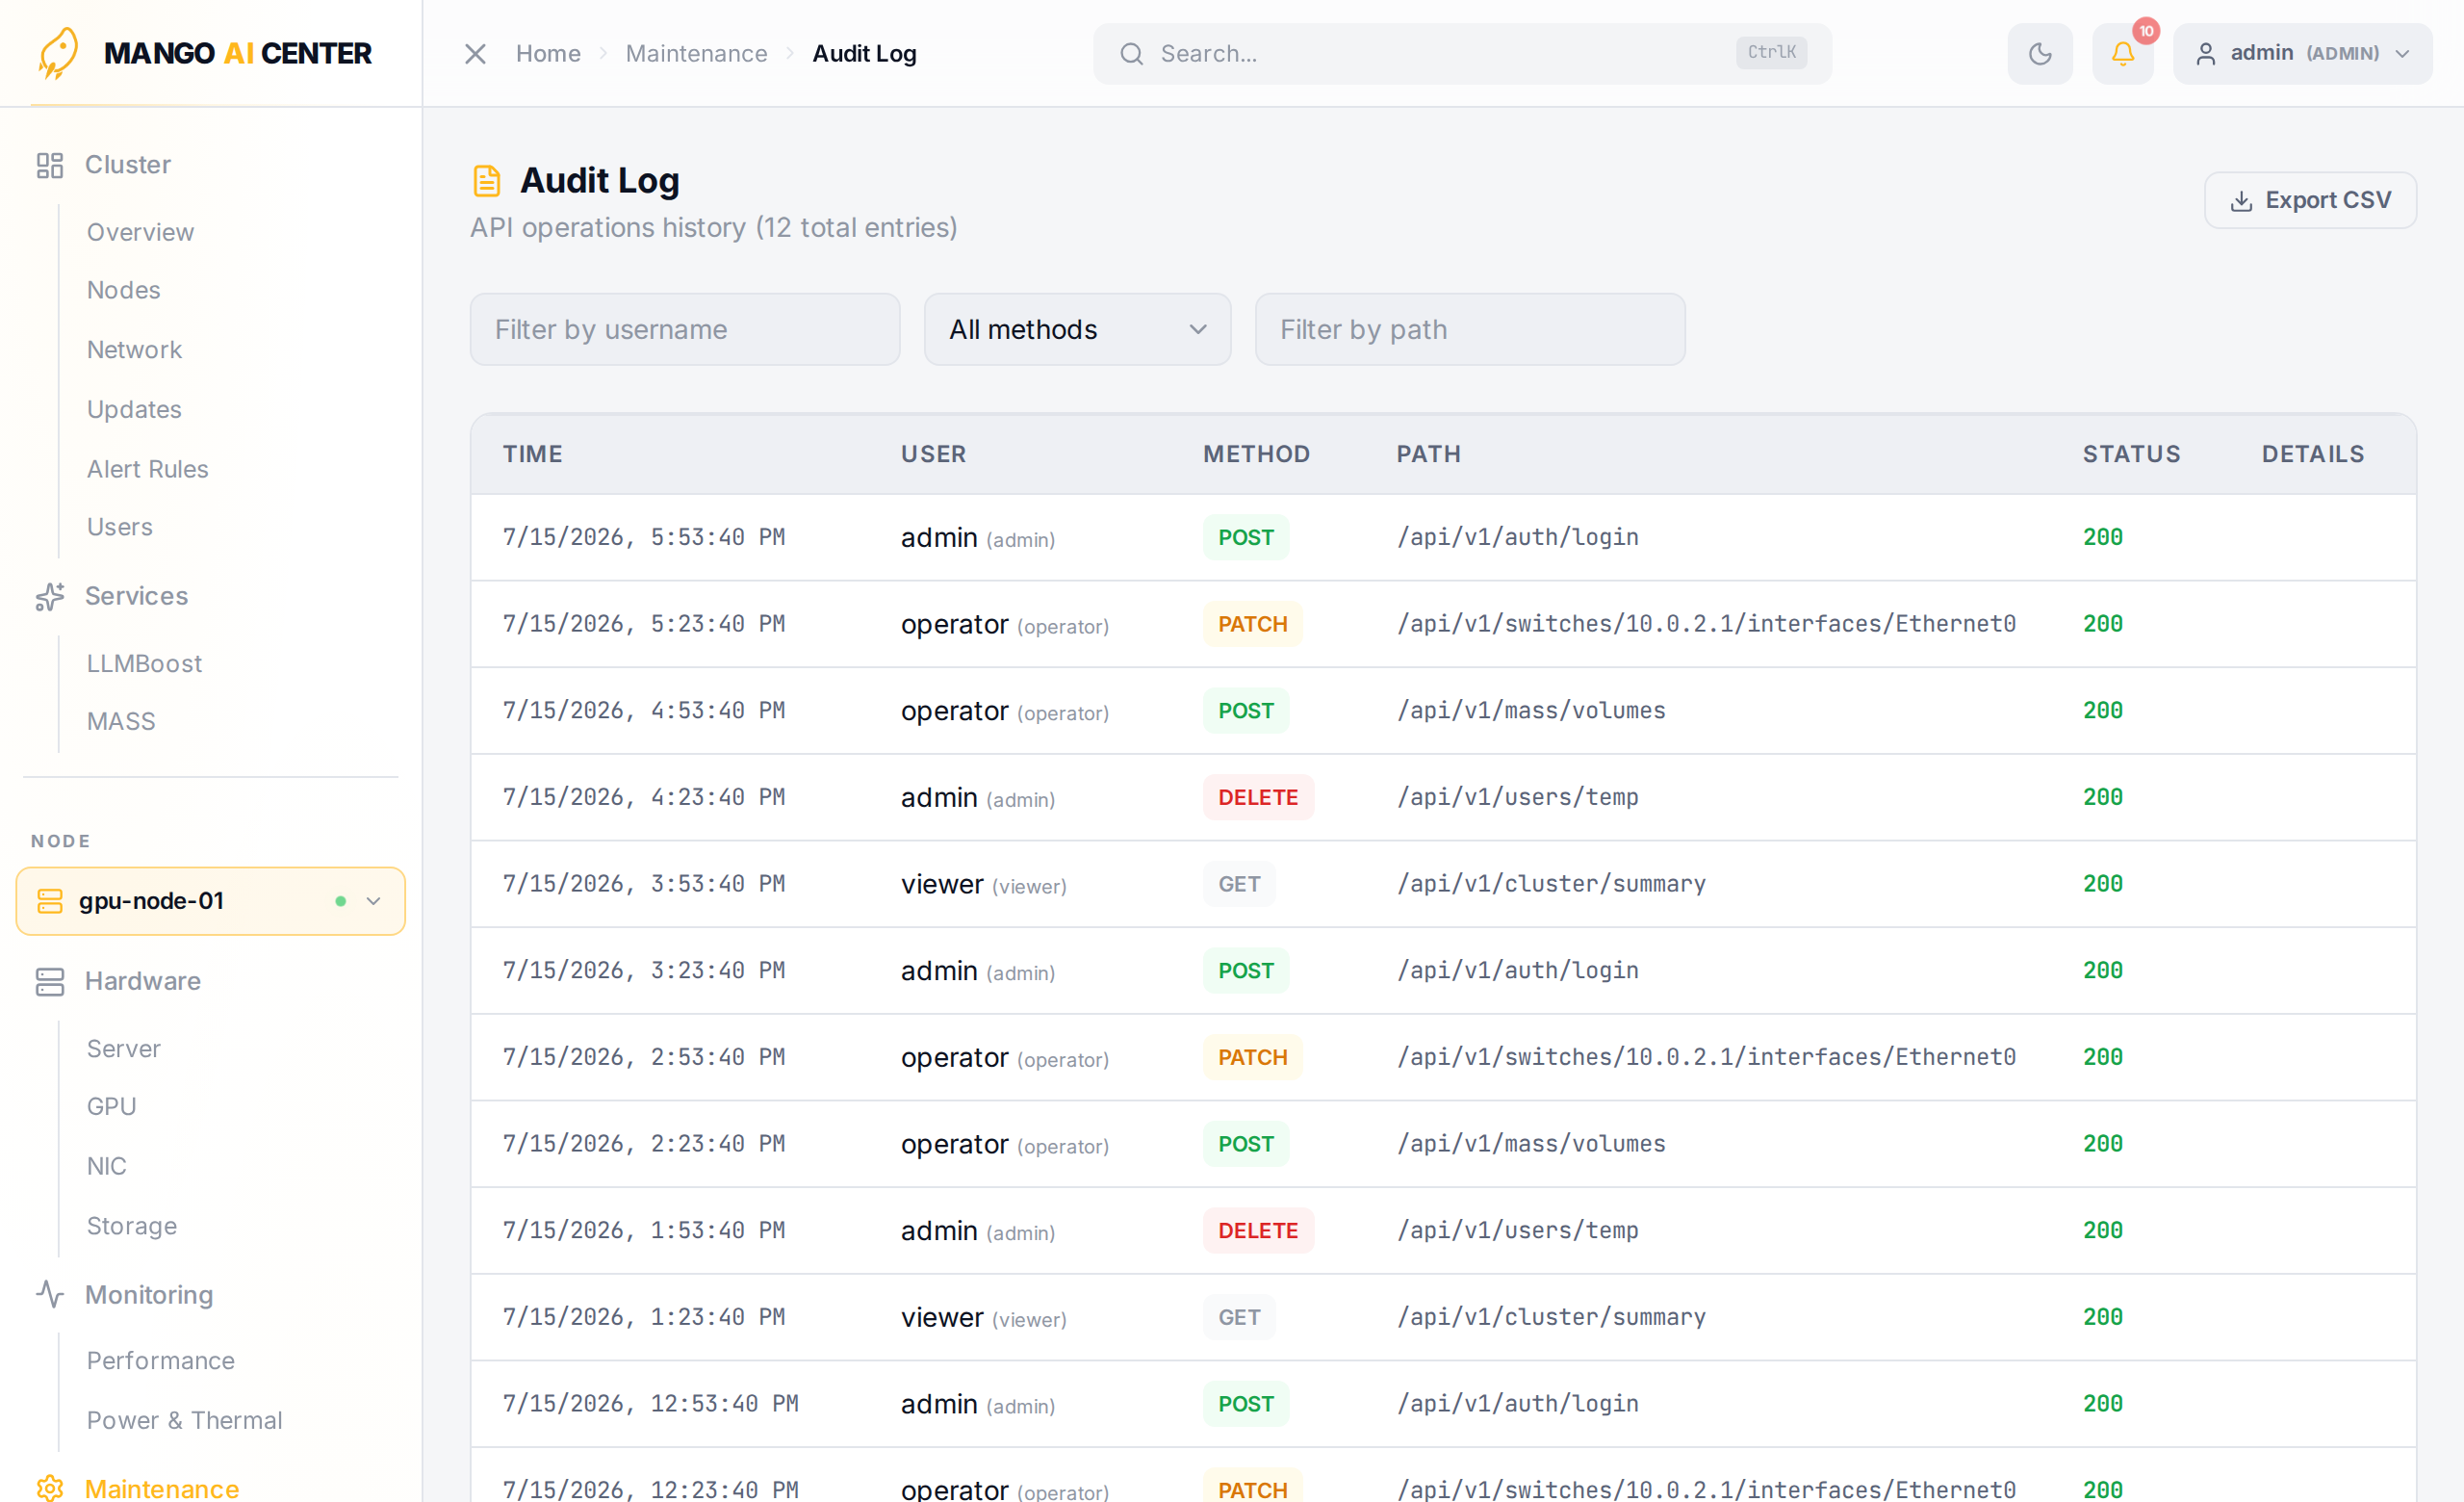Click the DETAILS column header
The height and width of the screenshot is (1502, 2464).
pyautogui.click(x=2312, y=454)
